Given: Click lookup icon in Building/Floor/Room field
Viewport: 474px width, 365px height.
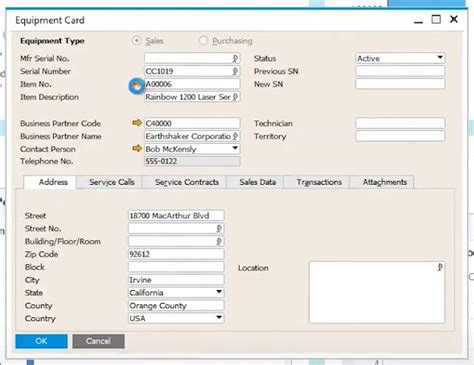Looking at the screenshot, I should [219, 241].
